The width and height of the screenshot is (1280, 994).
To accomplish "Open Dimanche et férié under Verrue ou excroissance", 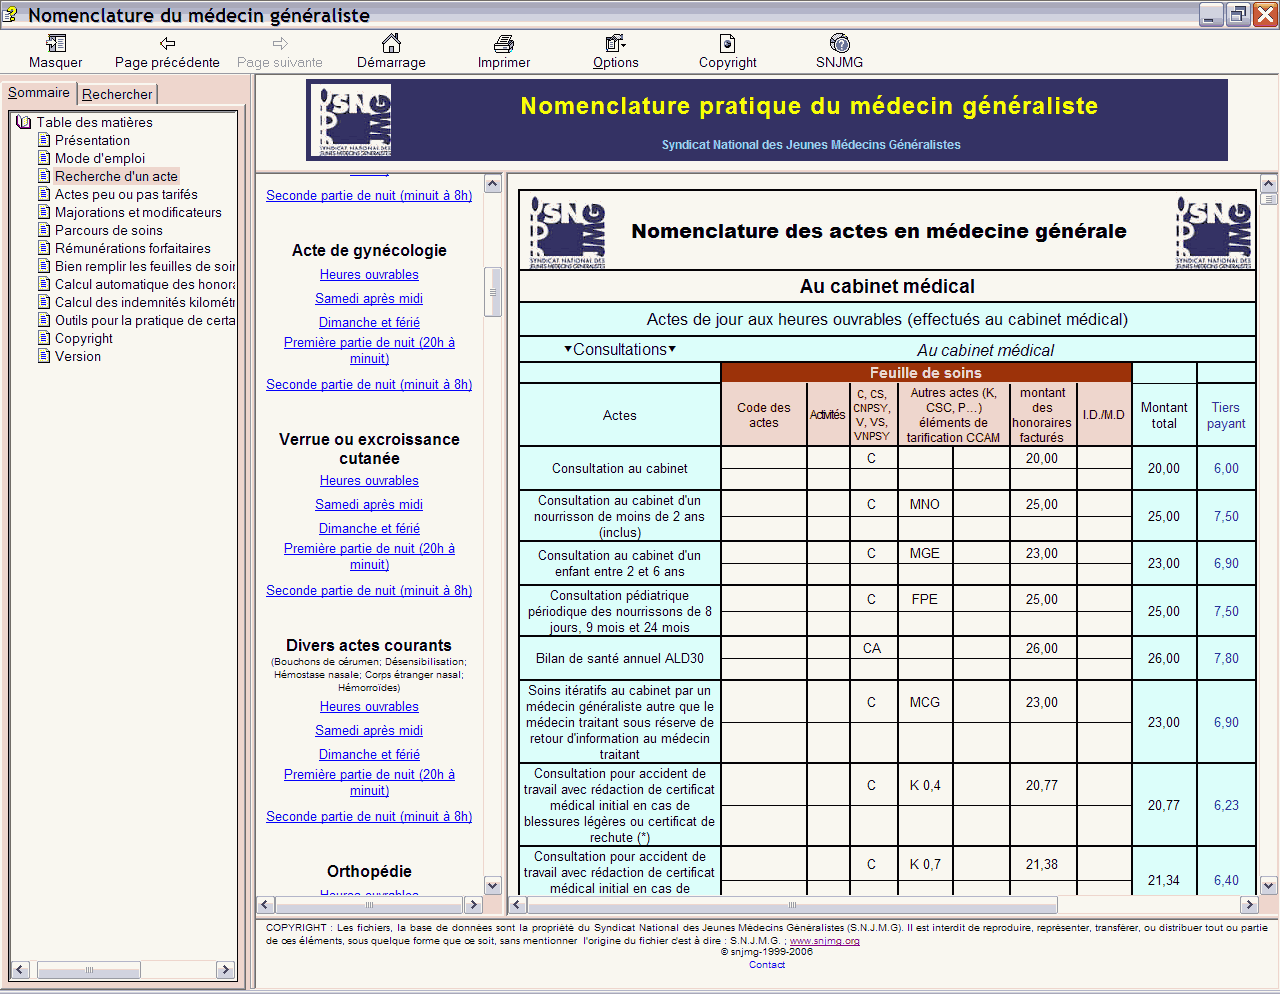I will (369, 528).
